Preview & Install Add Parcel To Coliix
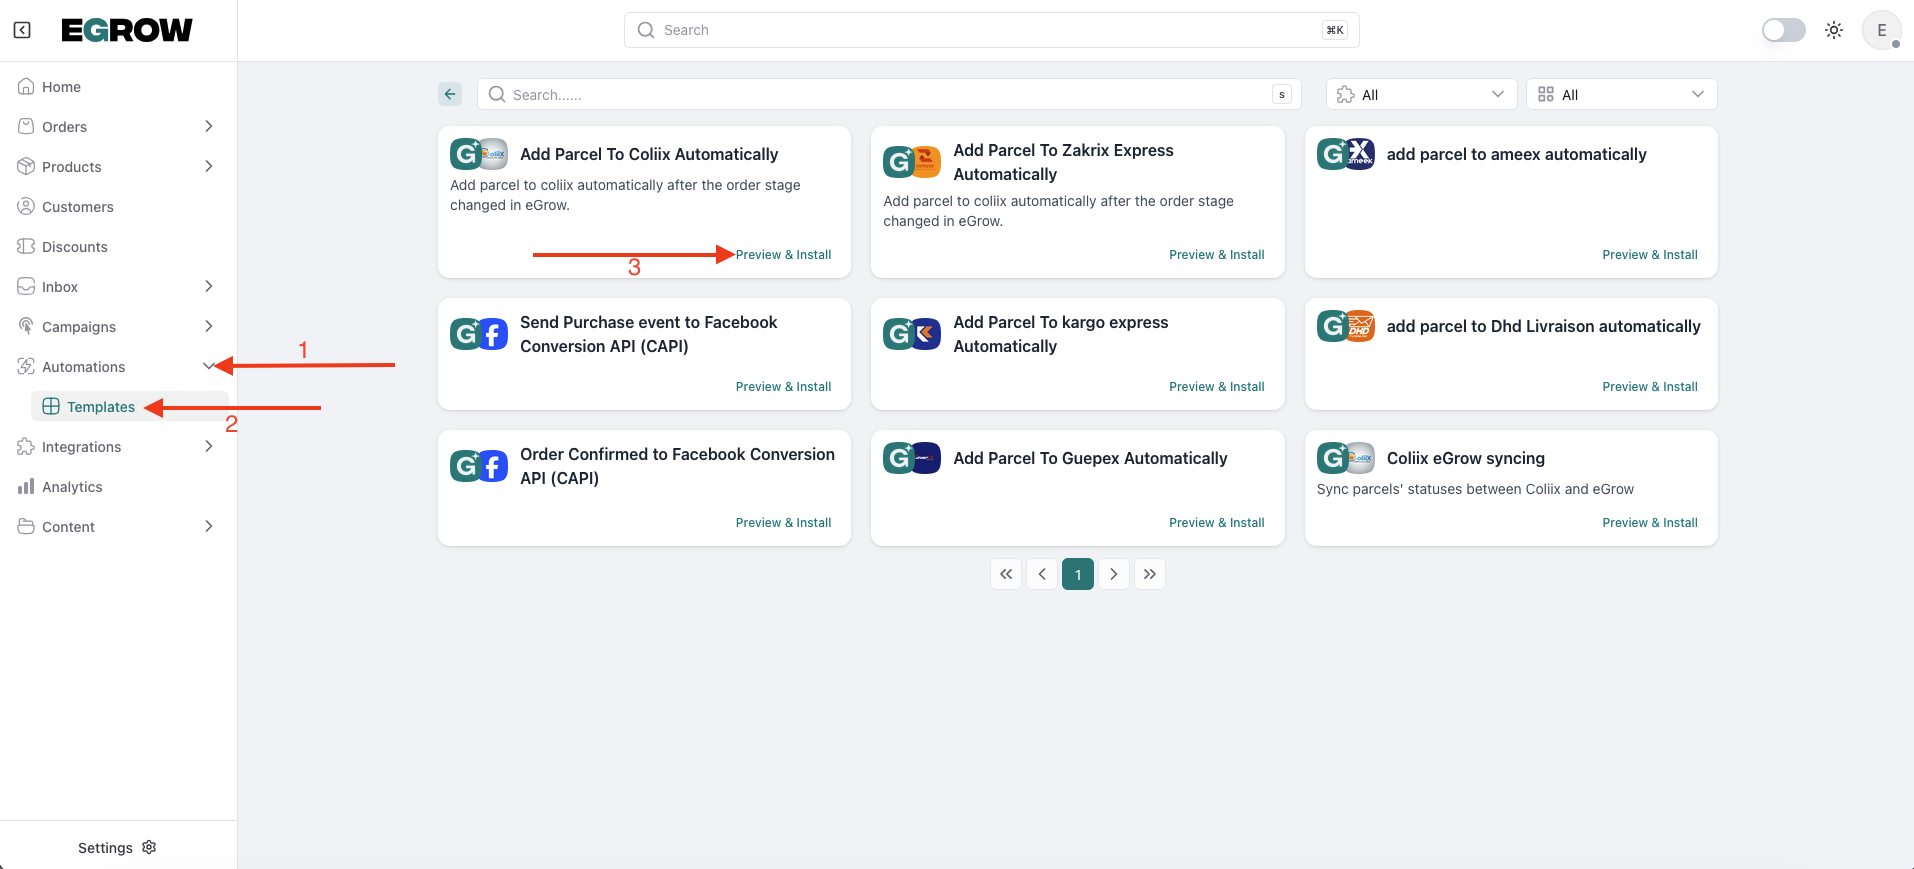This screenshot has height=869, width=1914. point(783,255)
